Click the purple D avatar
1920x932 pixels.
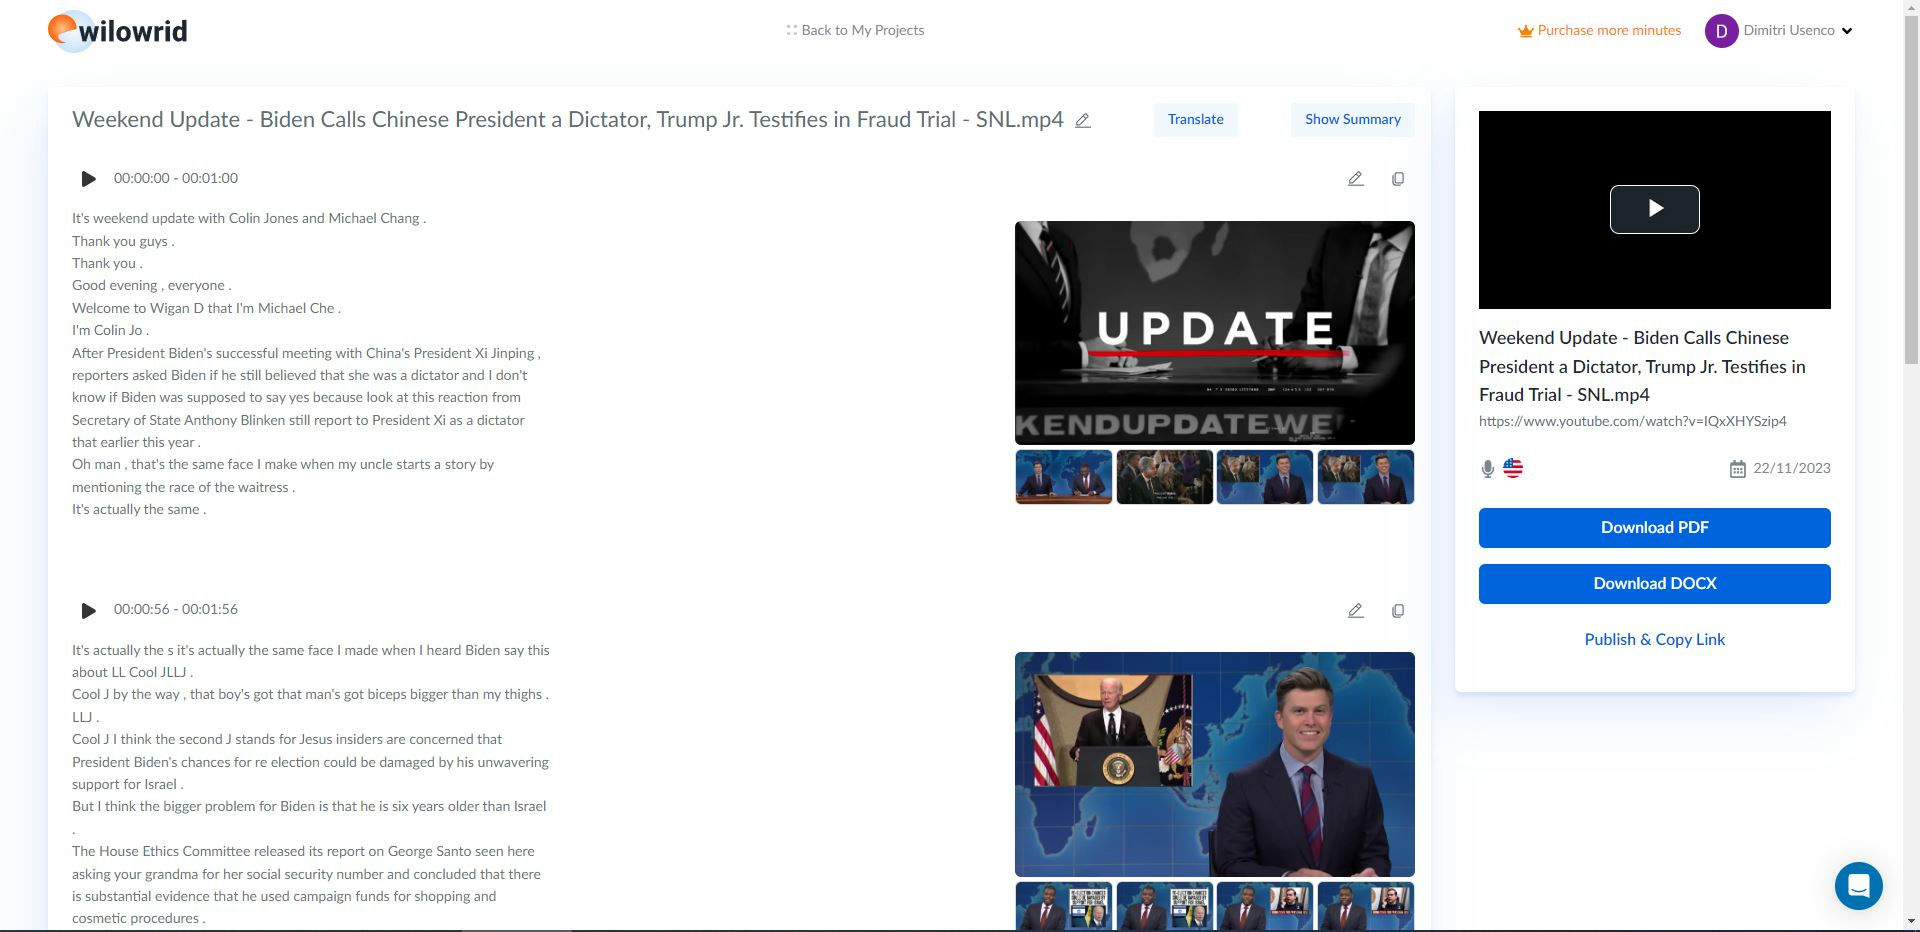pyautogui.click(x=1721, y=31)
